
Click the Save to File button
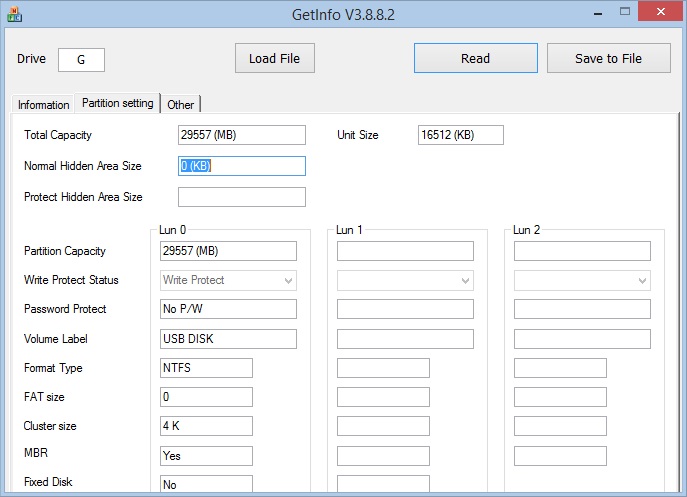click(609, 58)
